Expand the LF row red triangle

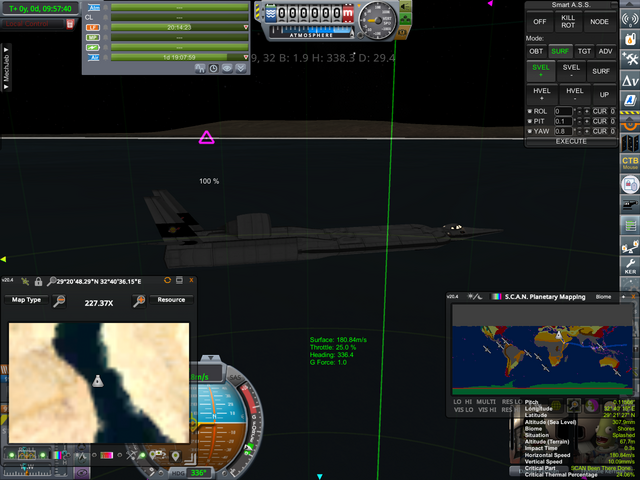click(246, 27)
